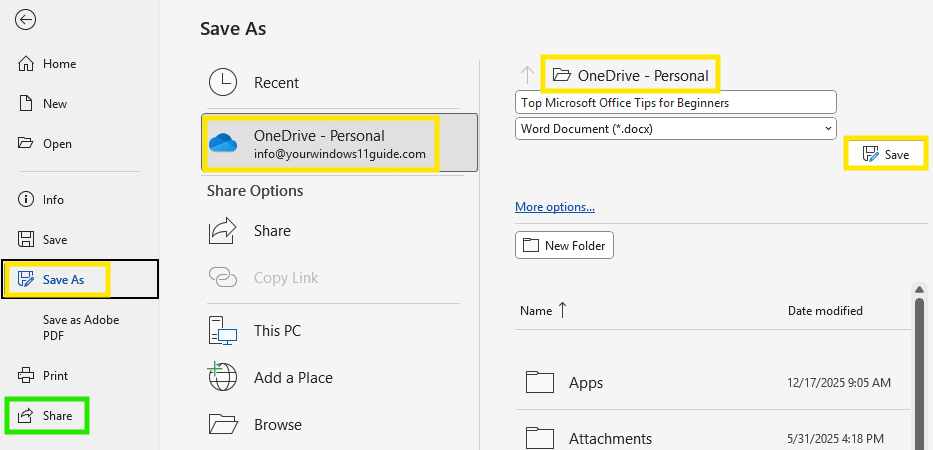Screen dimensions: 933x450
Task: Choose Save as Adobe PDF
Action: tap(81, 328)
